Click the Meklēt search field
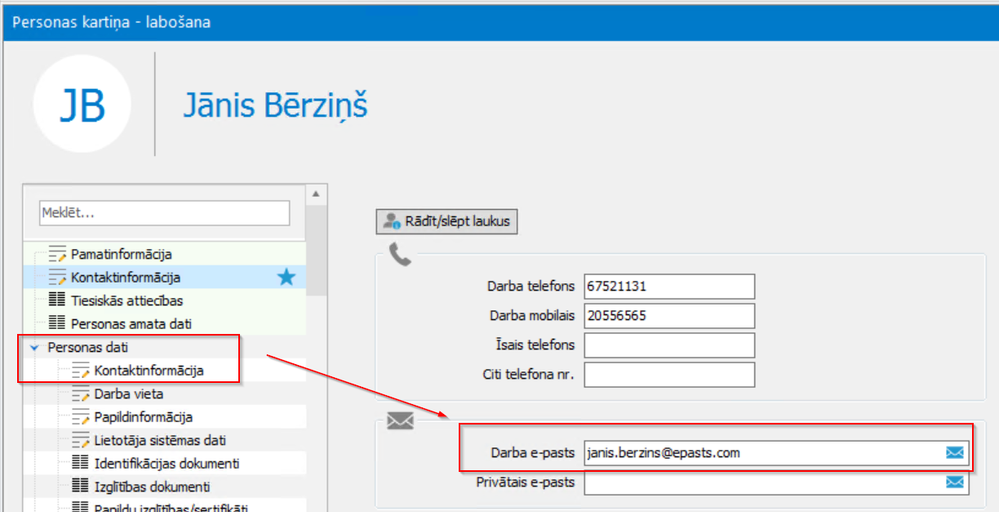999x512 pixels. click(x=164, y=213)
